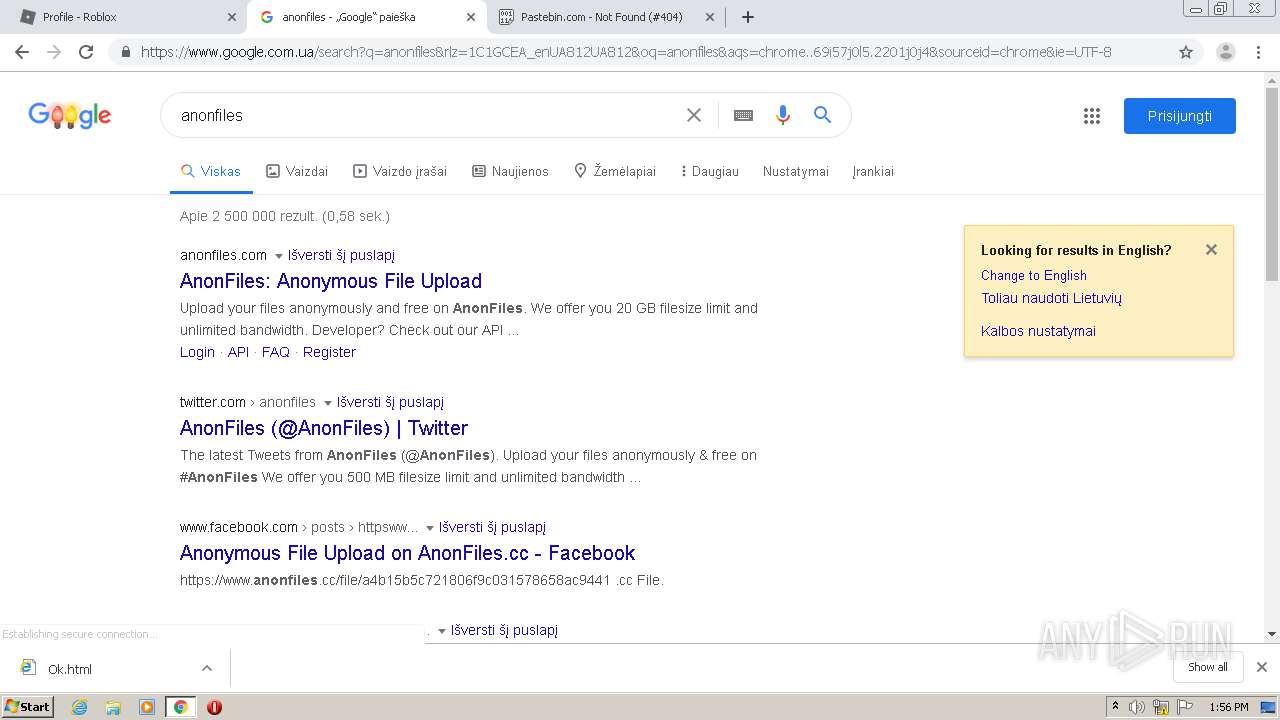Open Chrome's three-dot menu
Screen dimensions: 1280x720
[x=1259, y=52]
